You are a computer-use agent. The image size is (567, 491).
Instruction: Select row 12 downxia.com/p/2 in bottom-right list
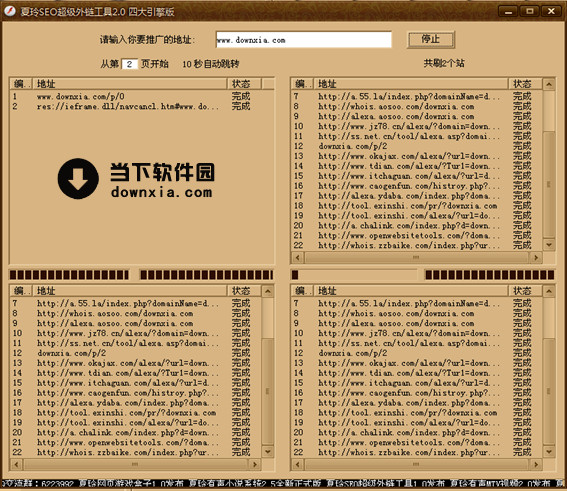coord(416,353)
